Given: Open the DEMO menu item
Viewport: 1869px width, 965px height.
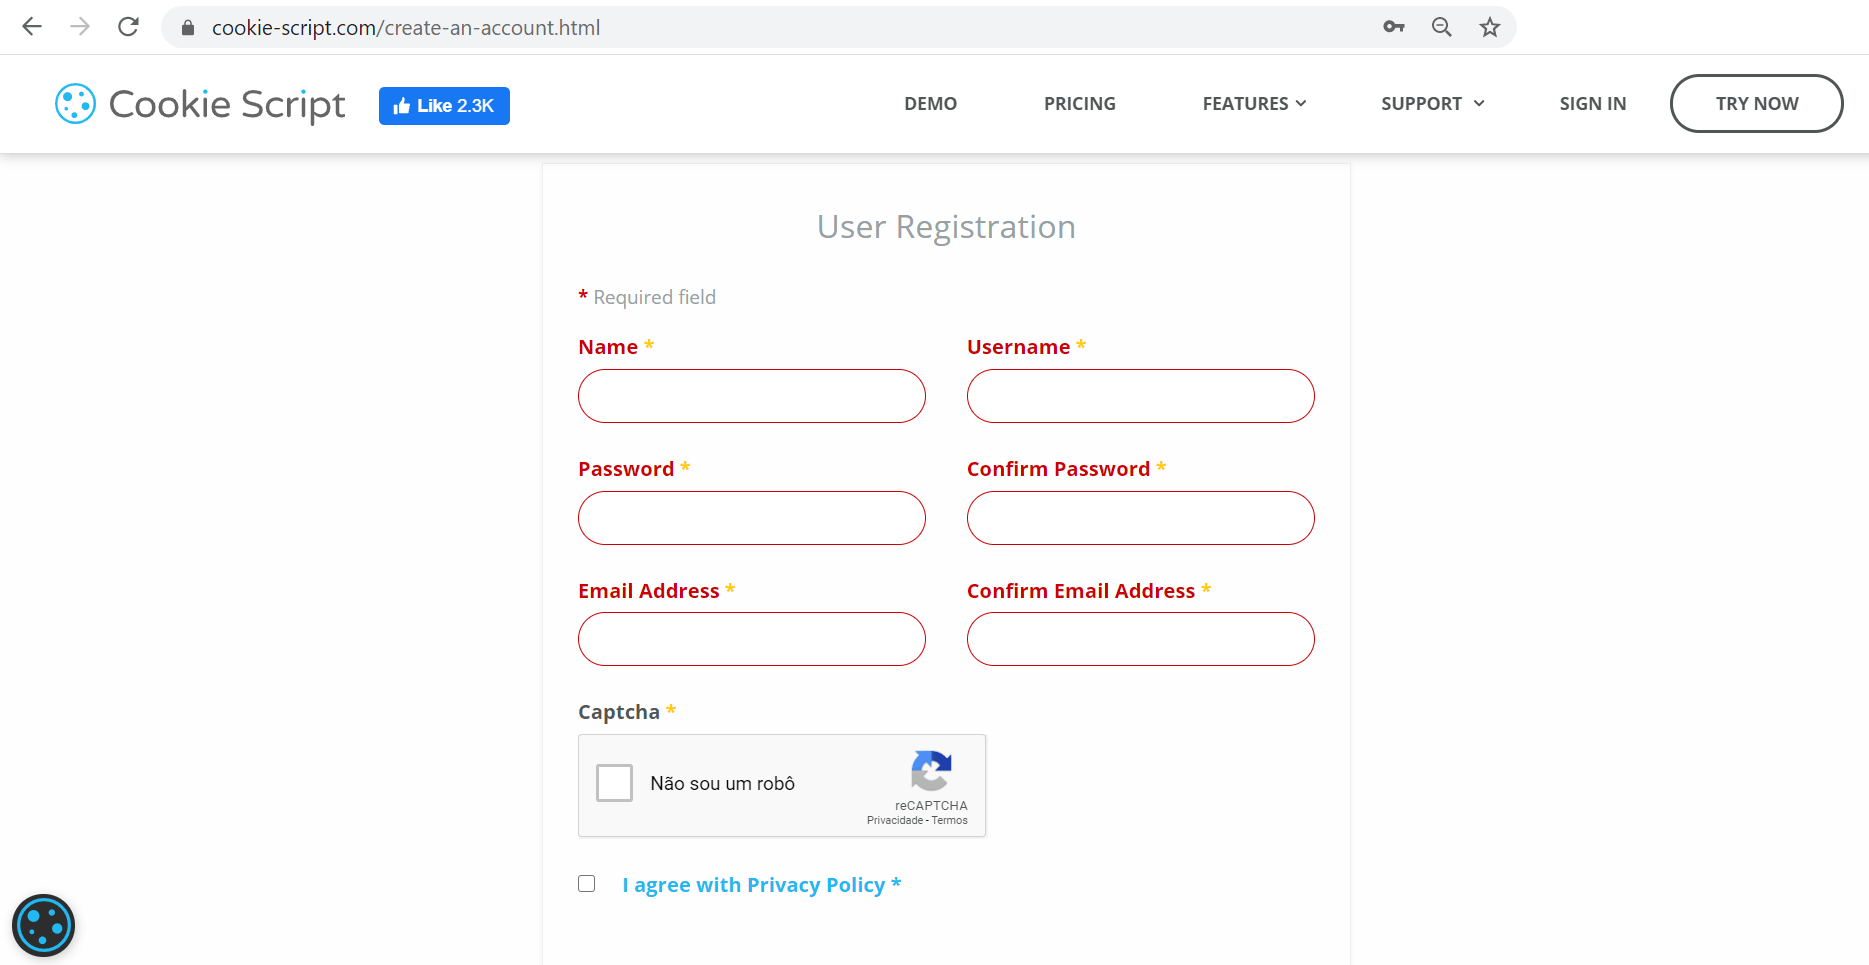Looking at the screenshot, I should click(x=930, y=104).
